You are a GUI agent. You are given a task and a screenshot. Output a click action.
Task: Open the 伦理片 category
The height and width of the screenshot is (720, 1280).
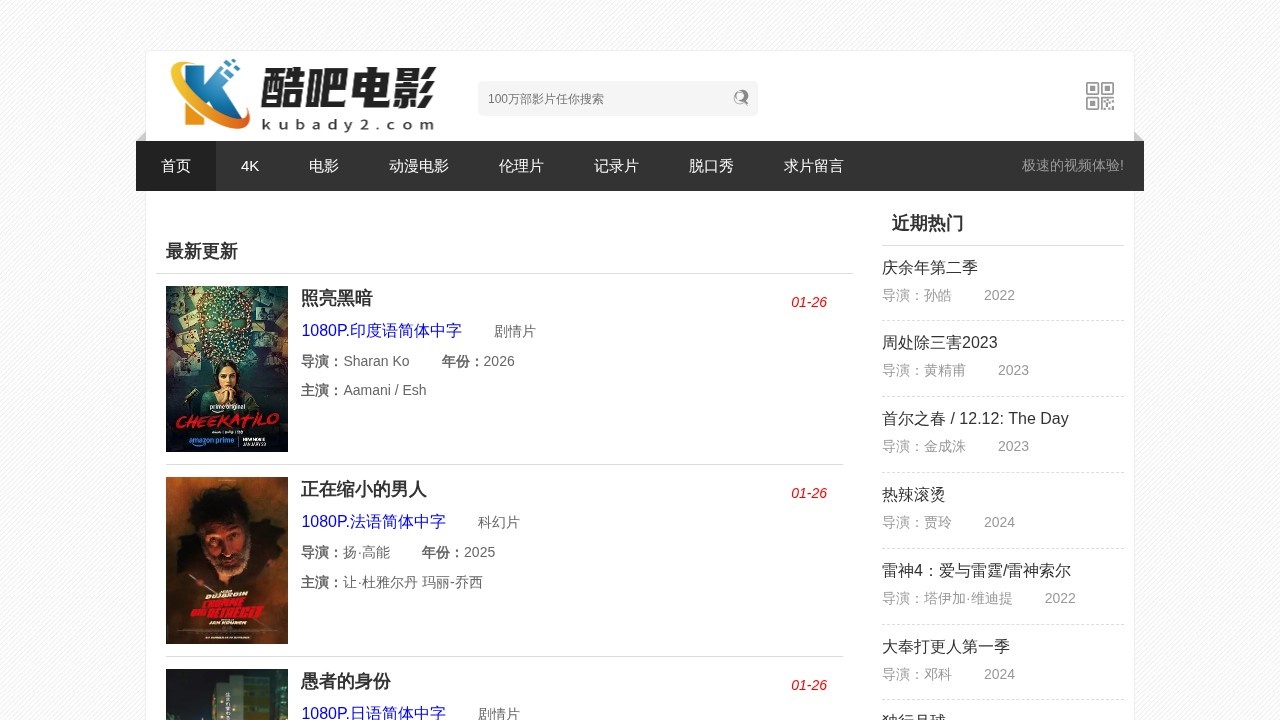pos(521,166)
